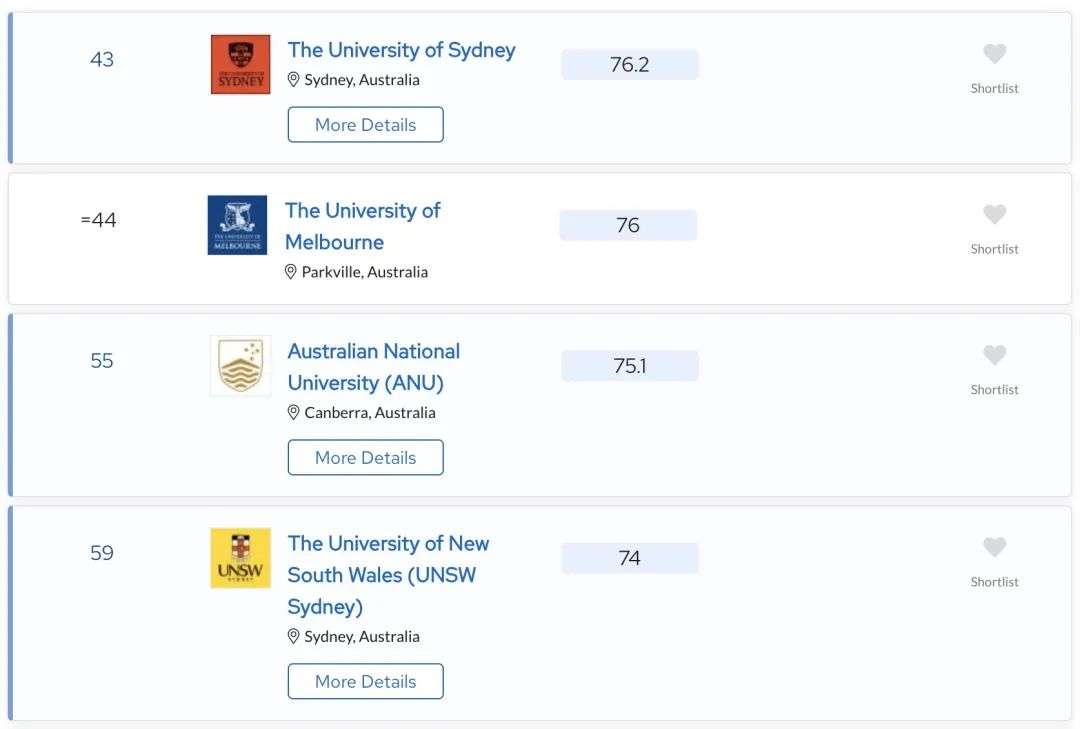Open The University of Melbourne link
This screenshot has height=729, width=1080.
362,226
